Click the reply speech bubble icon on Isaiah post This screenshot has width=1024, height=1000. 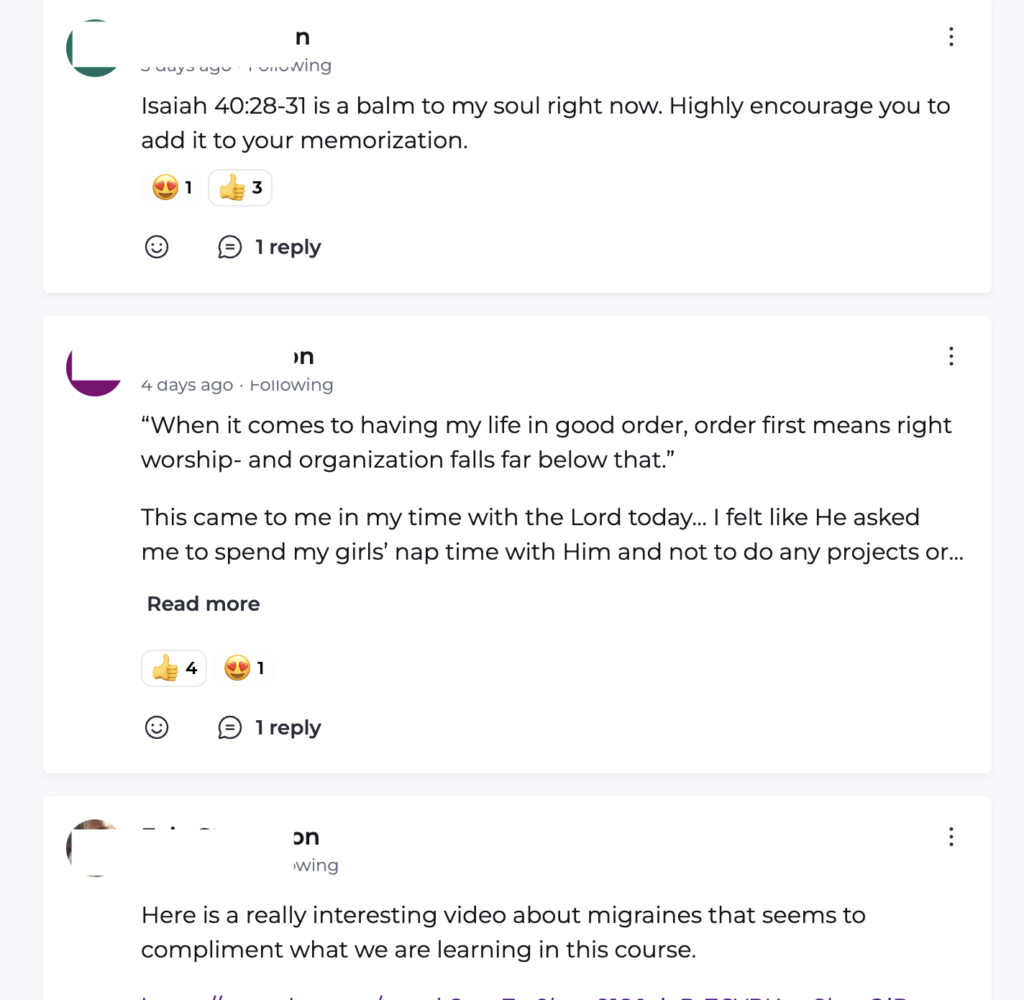pyautogui.click(x=230, y=247)
